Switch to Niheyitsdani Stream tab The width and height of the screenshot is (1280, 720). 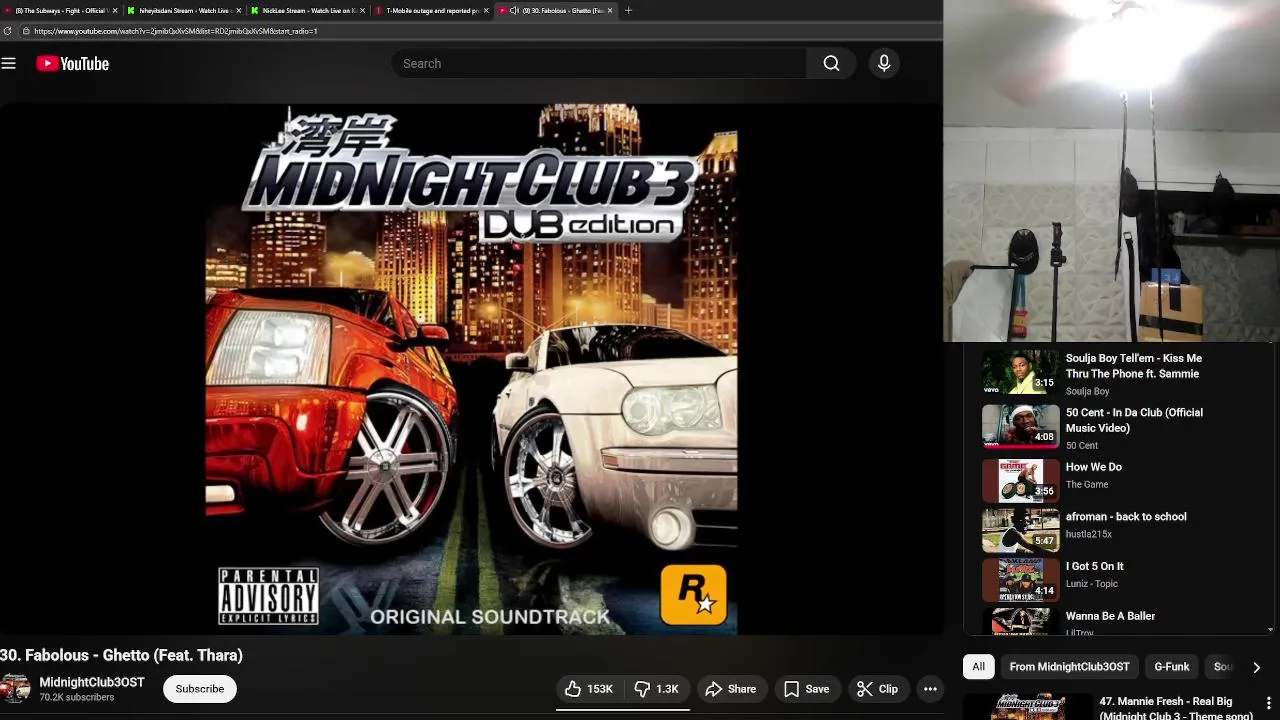pos(184,10)
